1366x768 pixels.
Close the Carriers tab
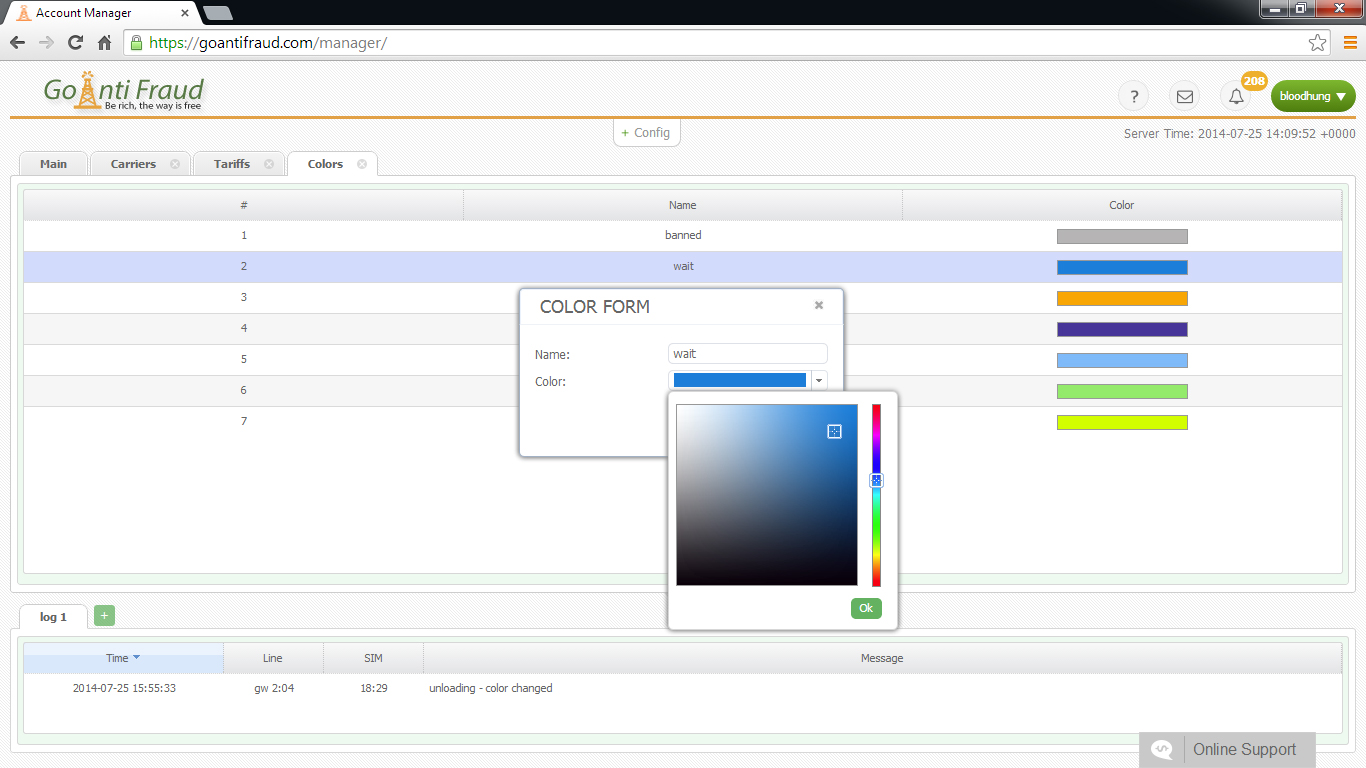click(x=175, y=164)
